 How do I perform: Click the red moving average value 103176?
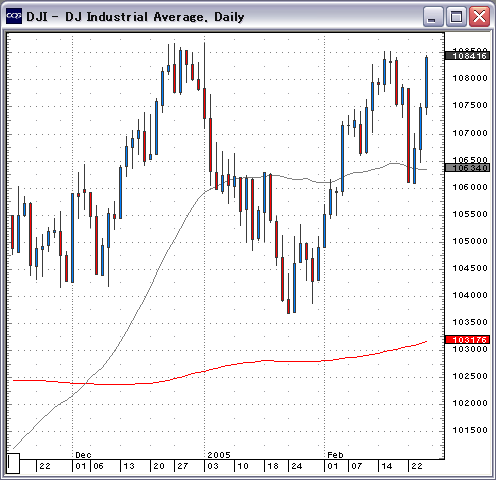pos(467,340)
